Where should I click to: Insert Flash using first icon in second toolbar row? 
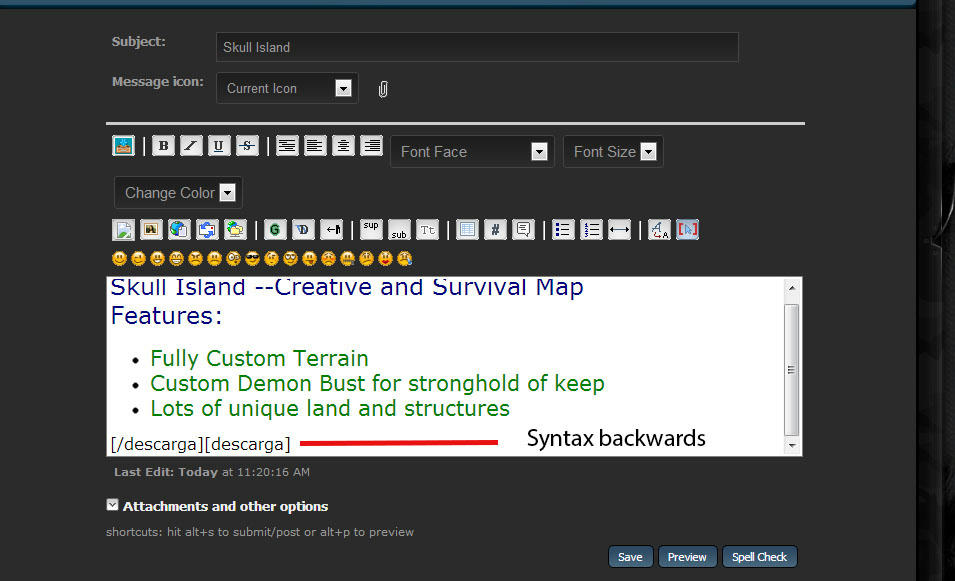click(x=123, y=230)
